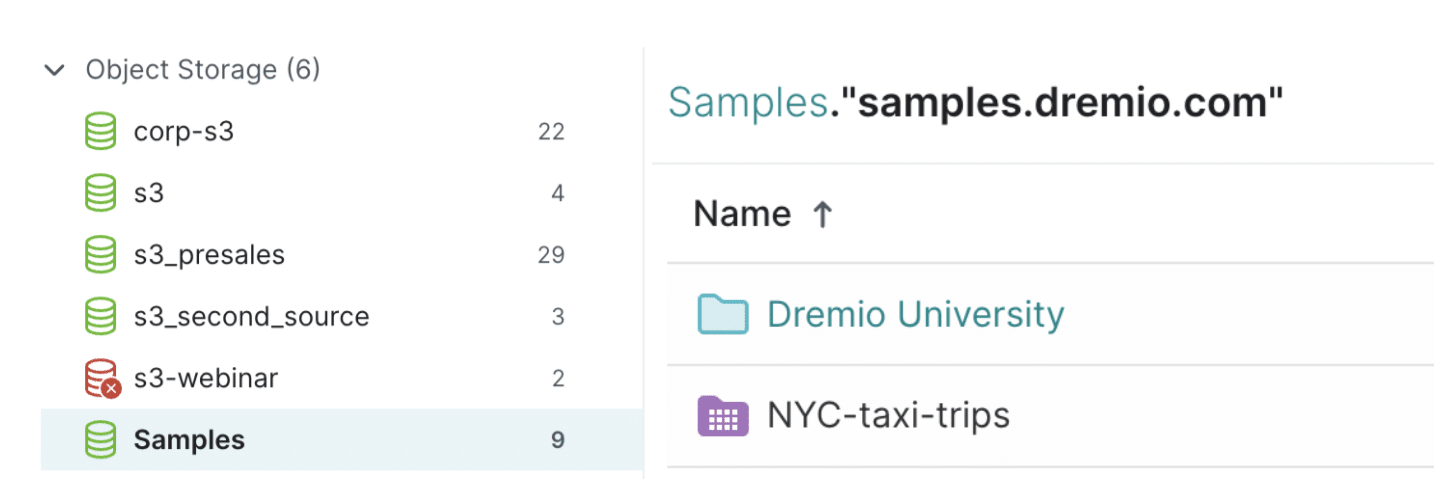This screenshot has width=1434, height=496.
Task: Click the corp-s3 database icon
Action: pyautogui.click(x=100, y=131)
